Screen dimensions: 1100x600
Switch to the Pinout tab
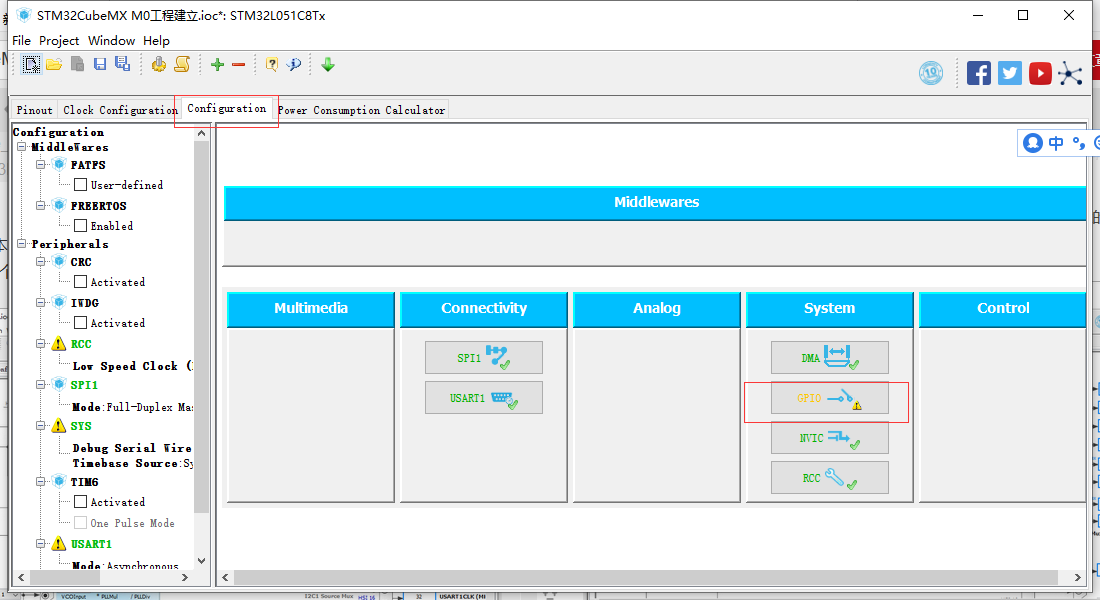pos(34,110)
